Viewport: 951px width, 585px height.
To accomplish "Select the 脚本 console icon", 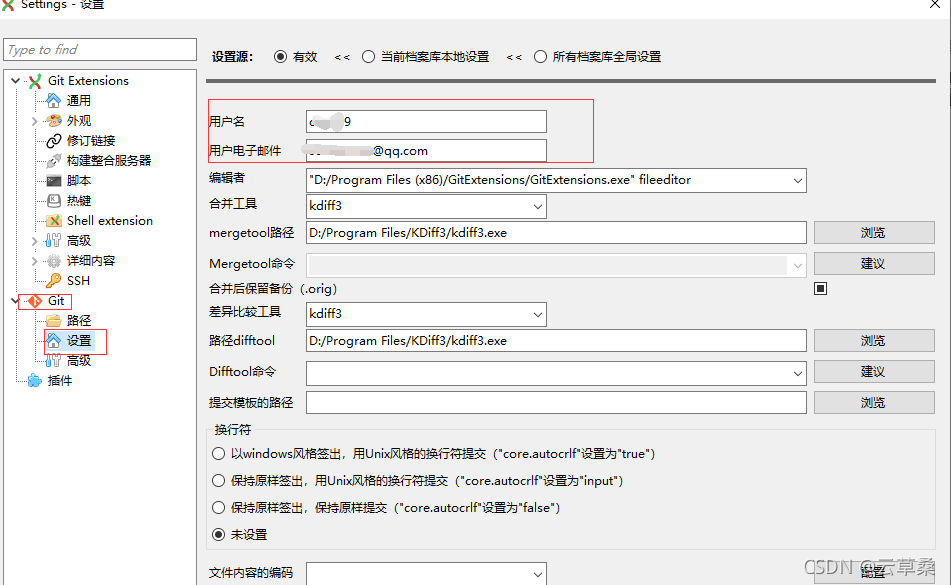I will (x=54, y=181).
